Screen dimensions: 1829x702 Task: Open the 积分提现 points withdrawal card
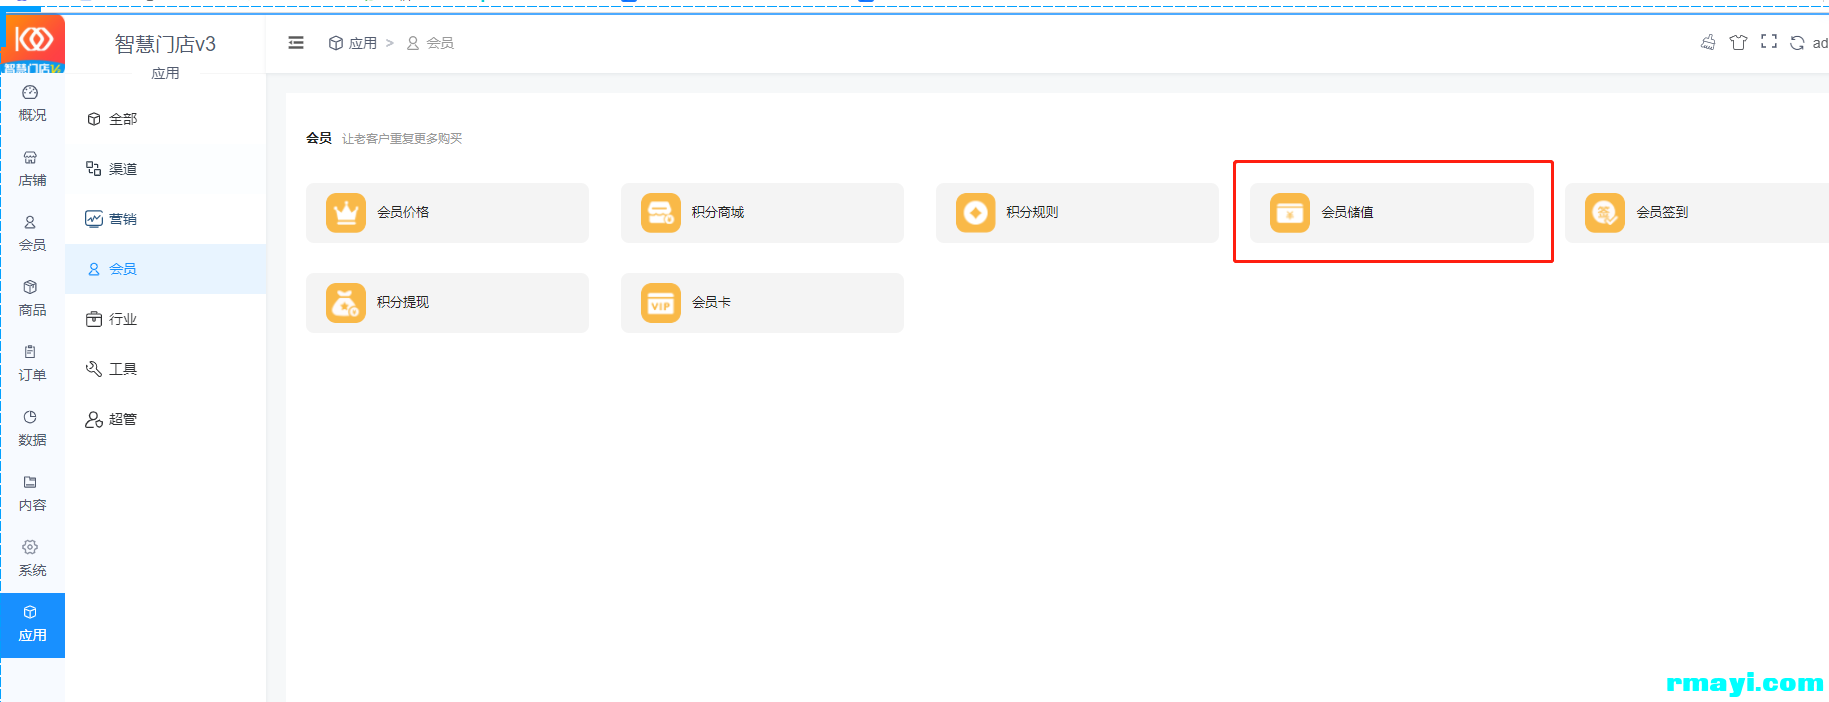[447, 303]
